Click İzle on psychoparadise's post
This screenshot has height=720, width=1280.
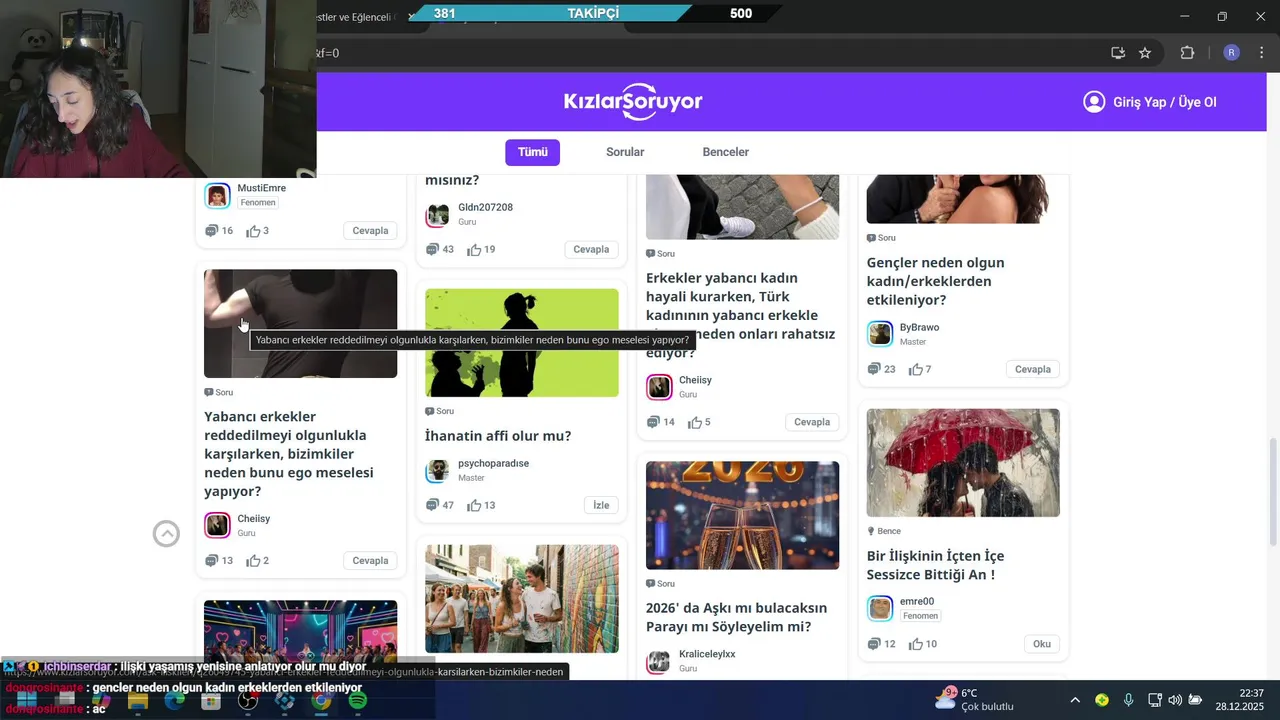pyautogui.click(x=601, y=506)
